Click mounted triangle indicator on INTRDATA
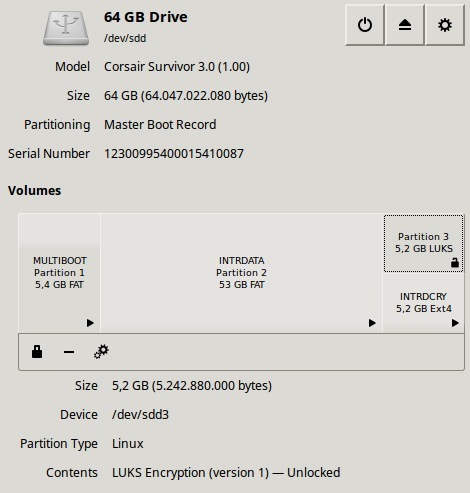 pyautogui.click(x=372, y=323)
